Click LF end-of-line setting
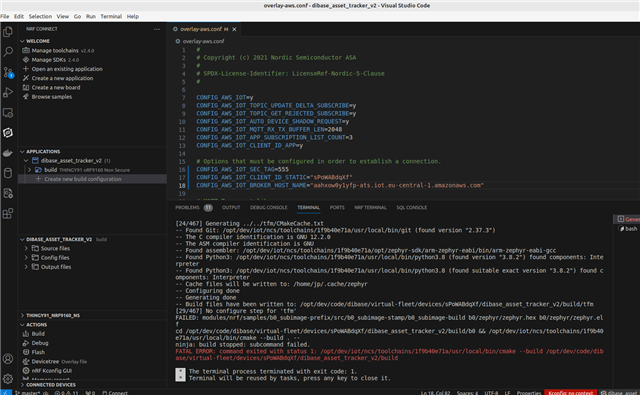This screenshot has width=640, height=395. coord(507,393)
